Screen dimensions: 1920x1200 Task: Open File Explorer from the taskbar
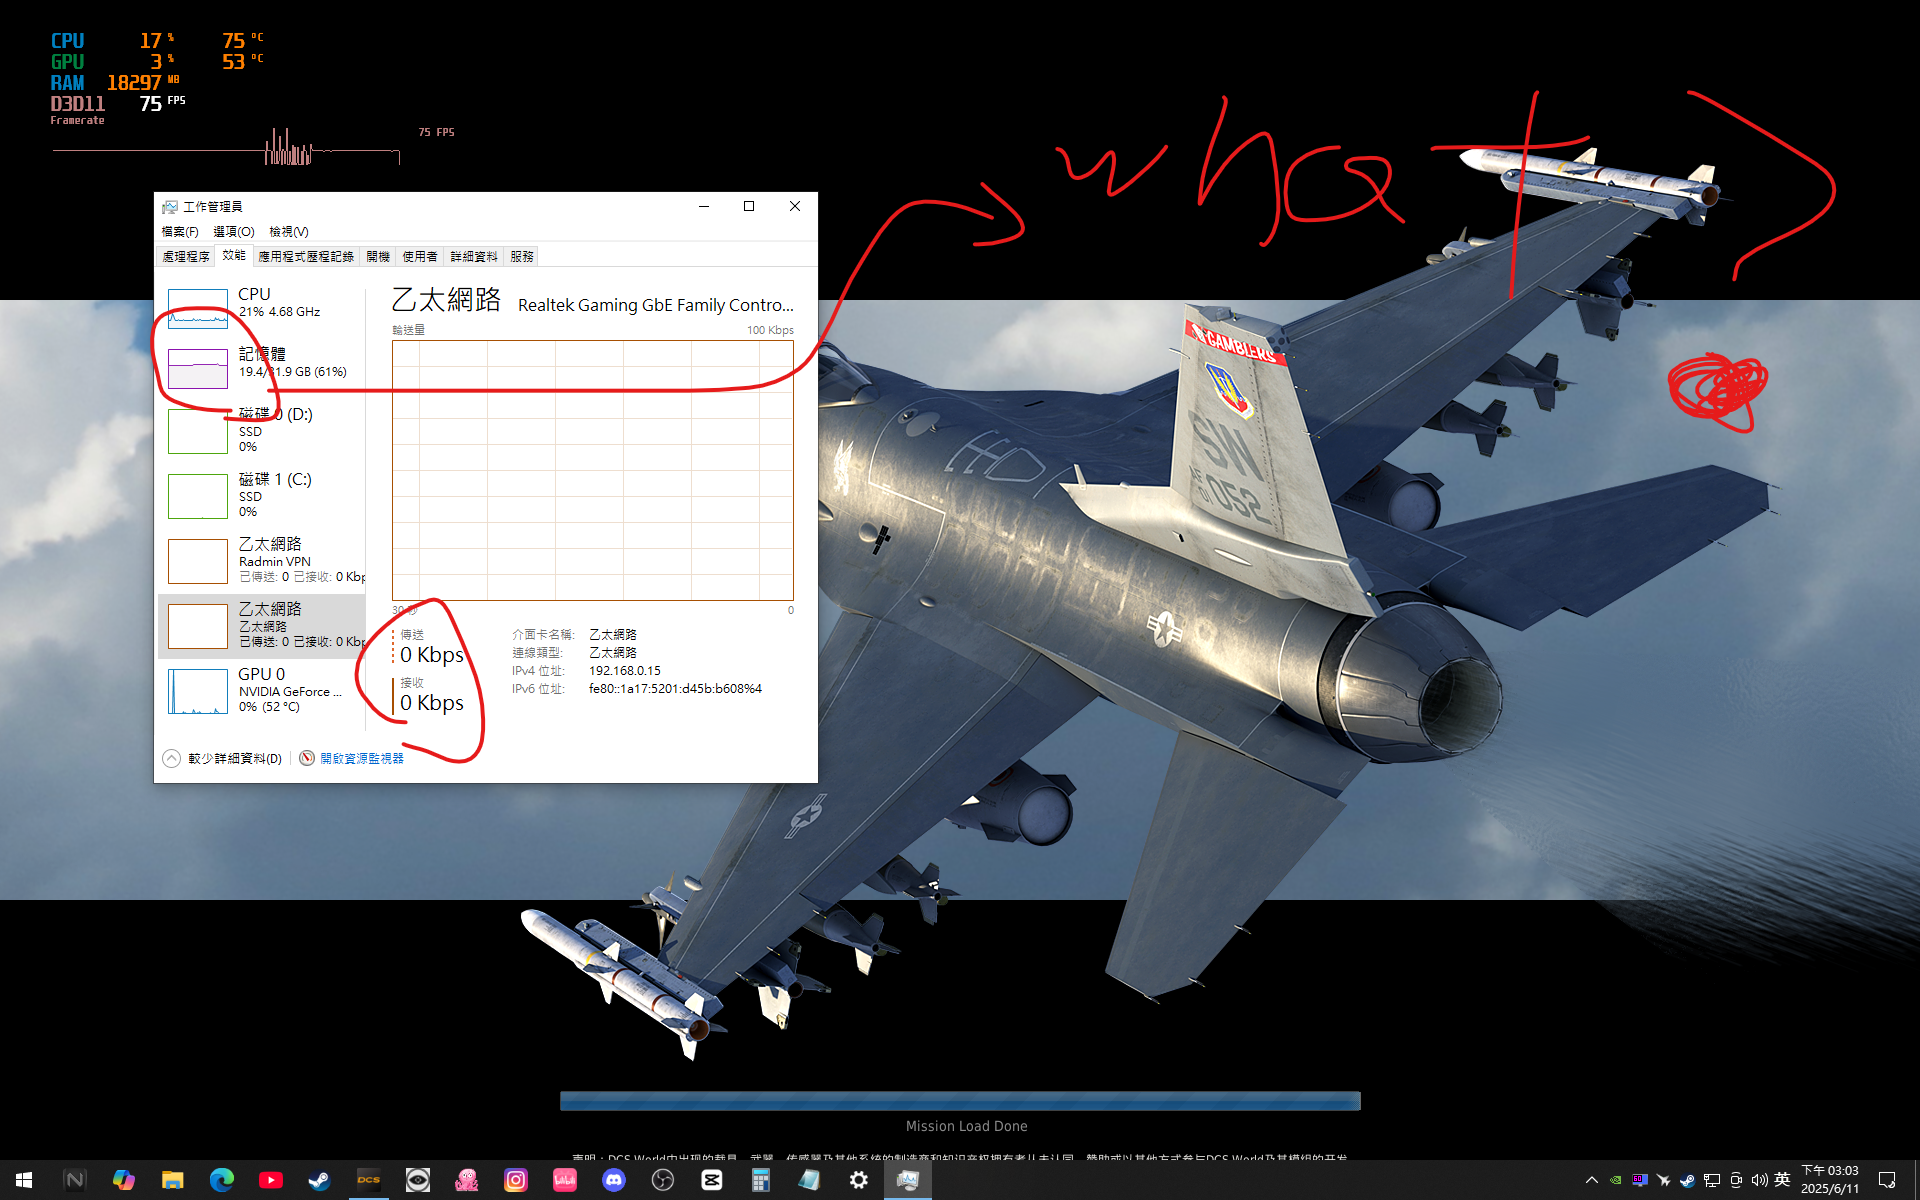point(173,1180)
